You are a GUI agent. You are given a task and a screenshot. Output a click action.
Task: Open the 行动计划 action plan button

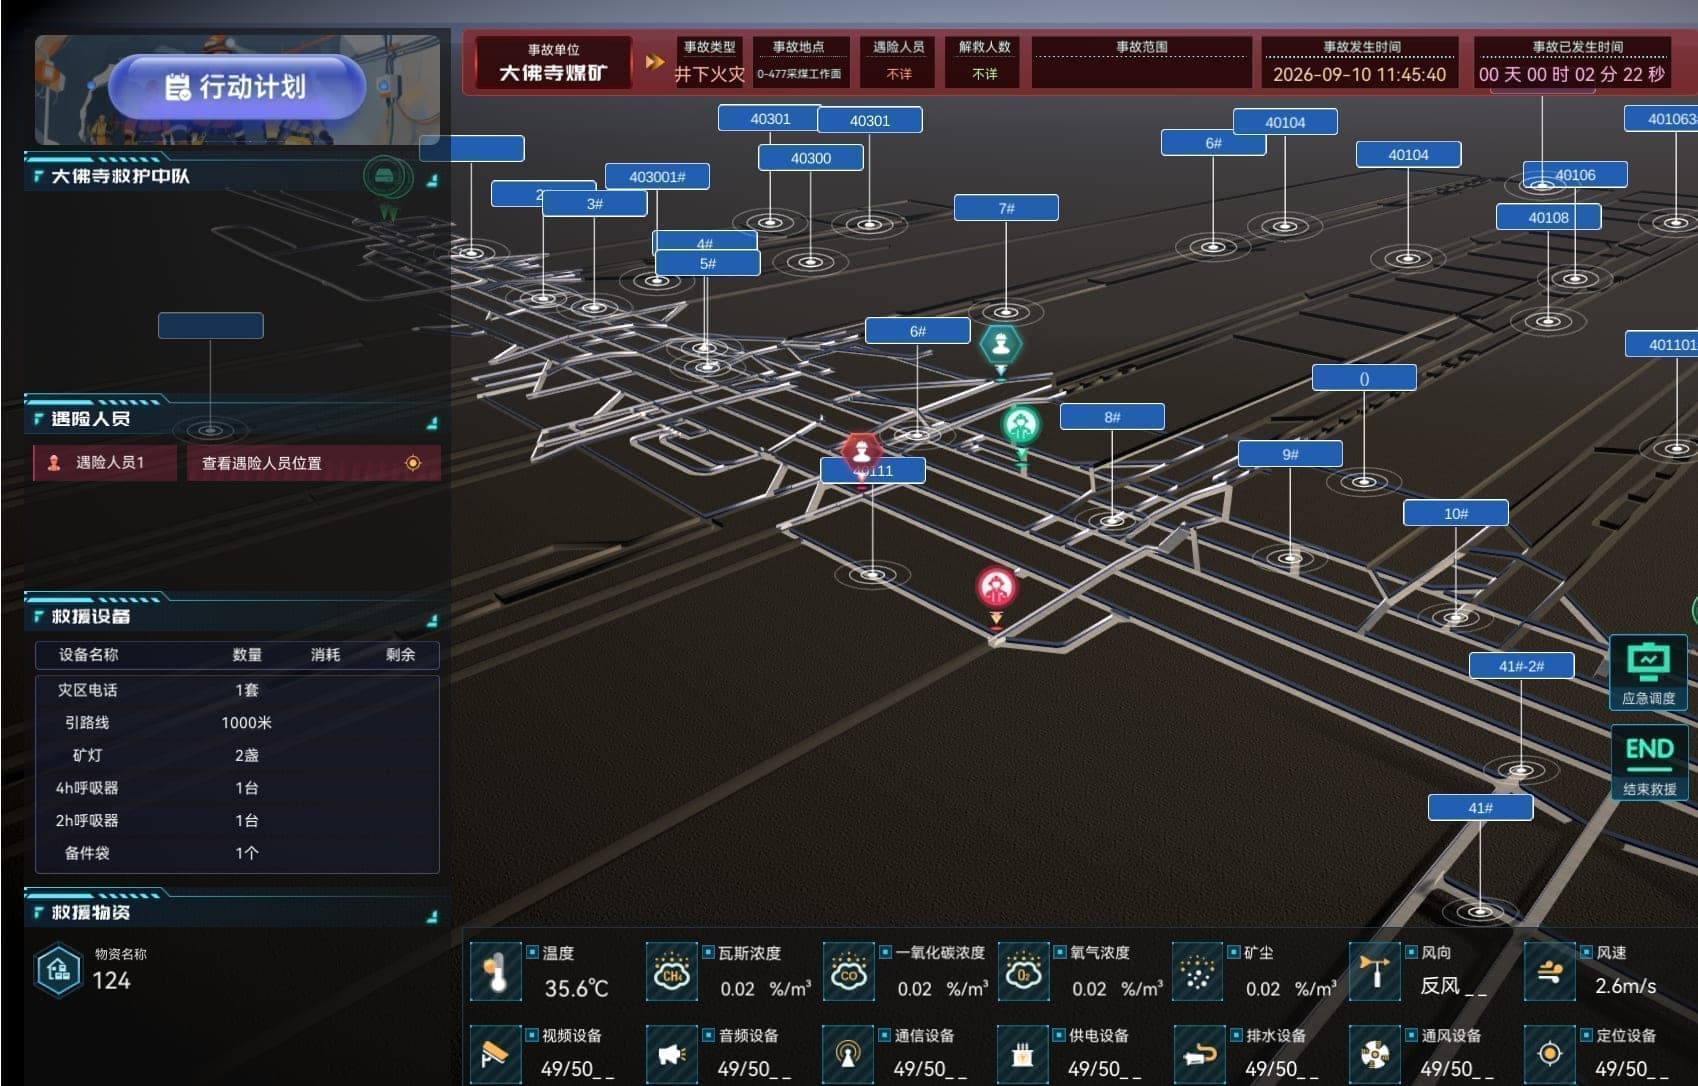237,87
